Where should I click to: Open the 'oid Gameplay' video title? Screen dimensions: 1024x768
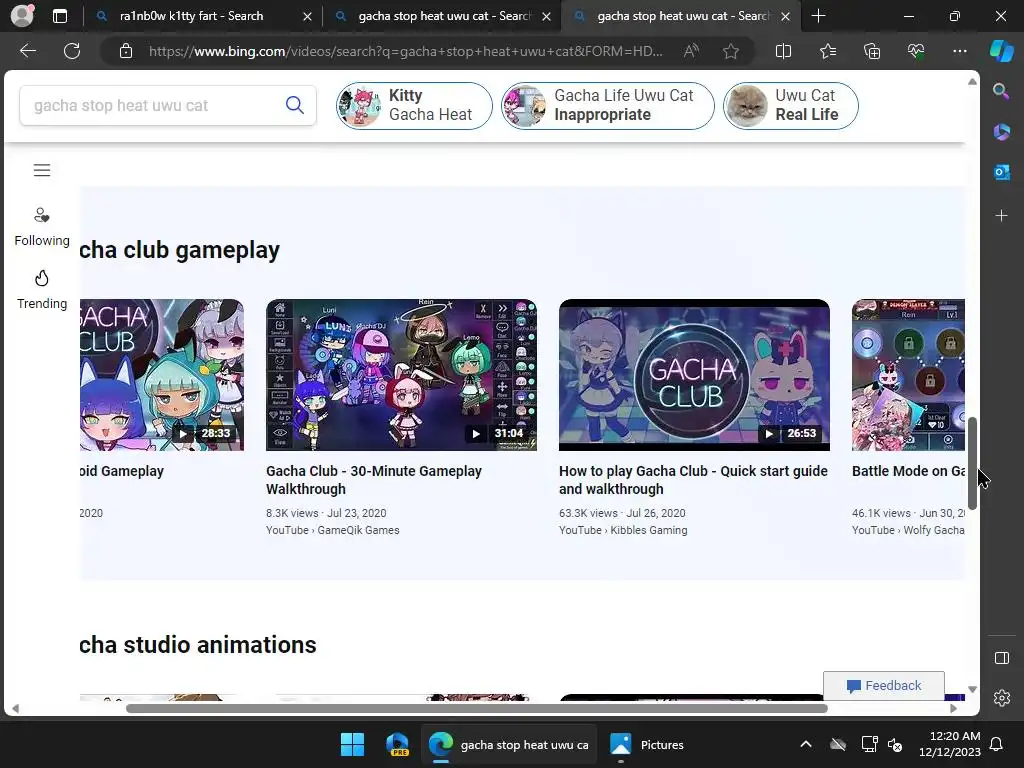(x=121, y=471)
